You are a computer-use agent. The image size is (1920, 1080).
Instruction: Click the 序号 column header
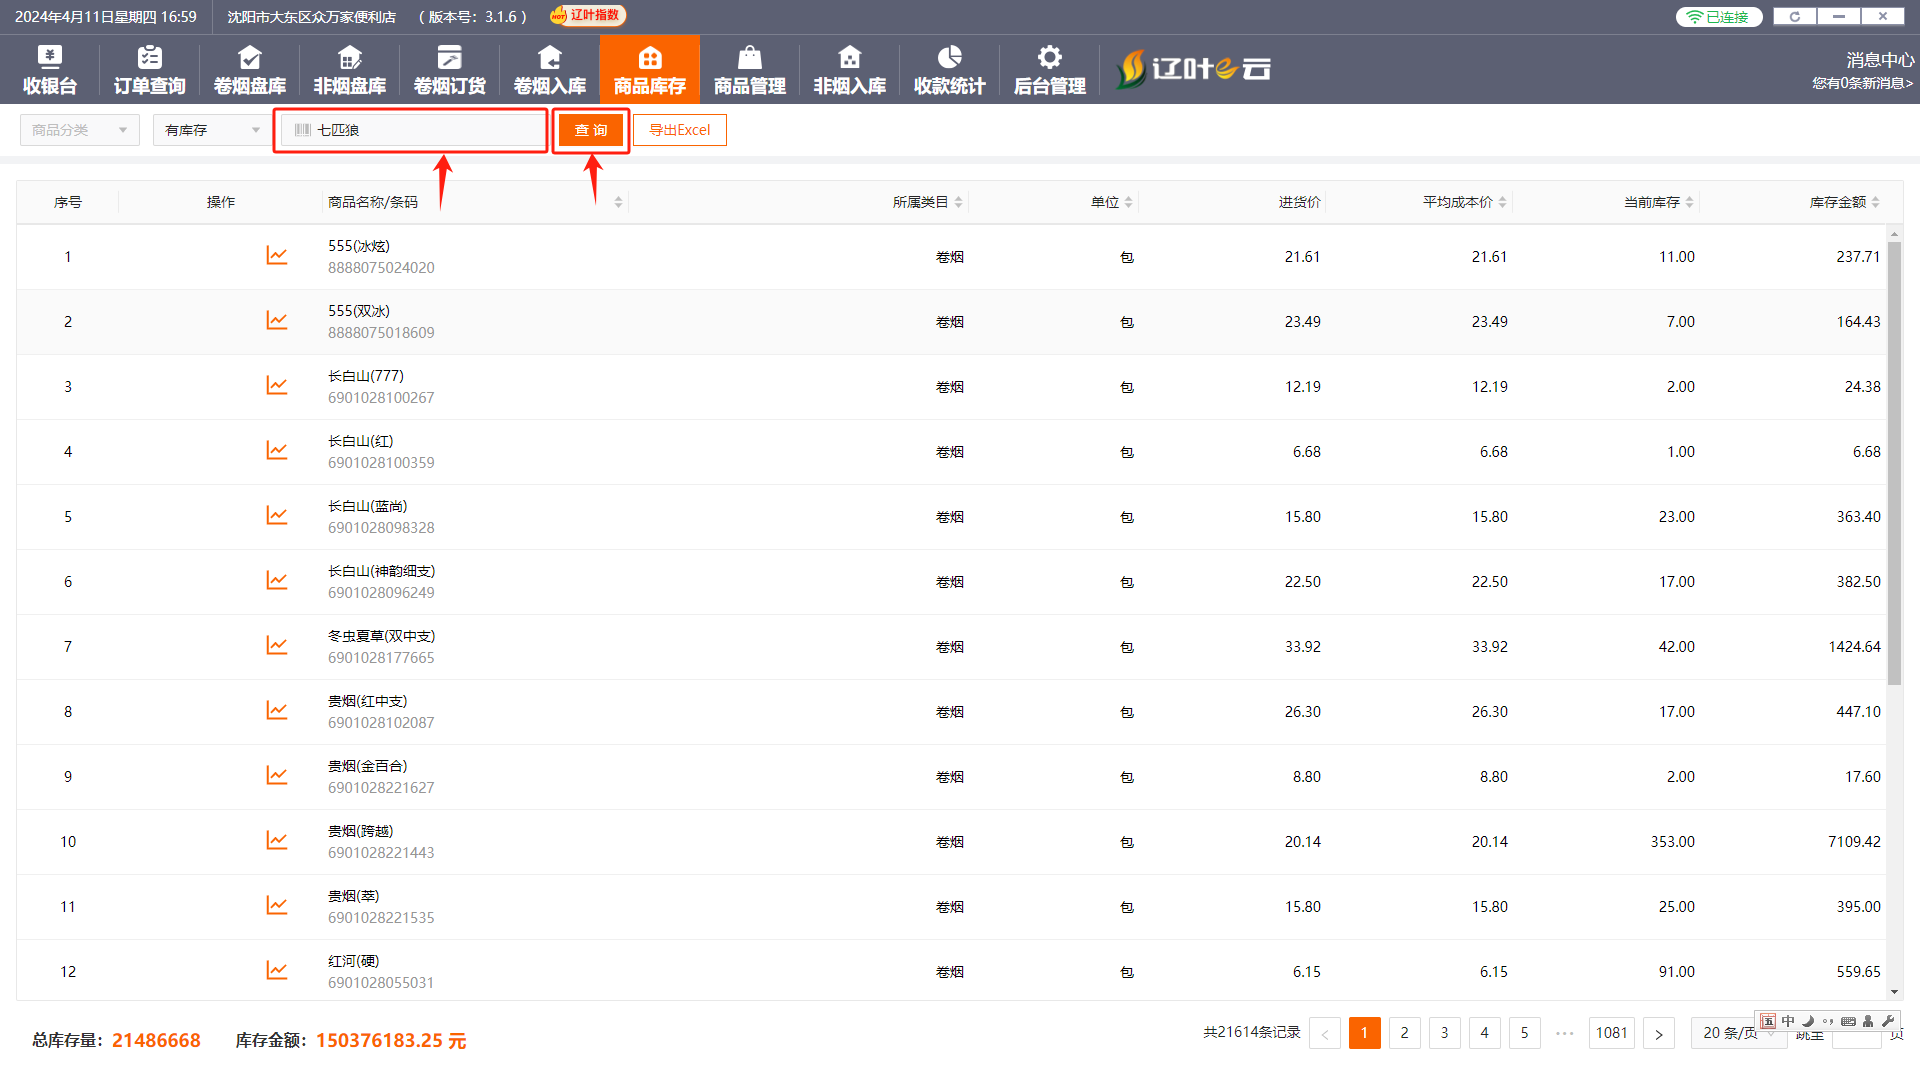pos(68,202)
